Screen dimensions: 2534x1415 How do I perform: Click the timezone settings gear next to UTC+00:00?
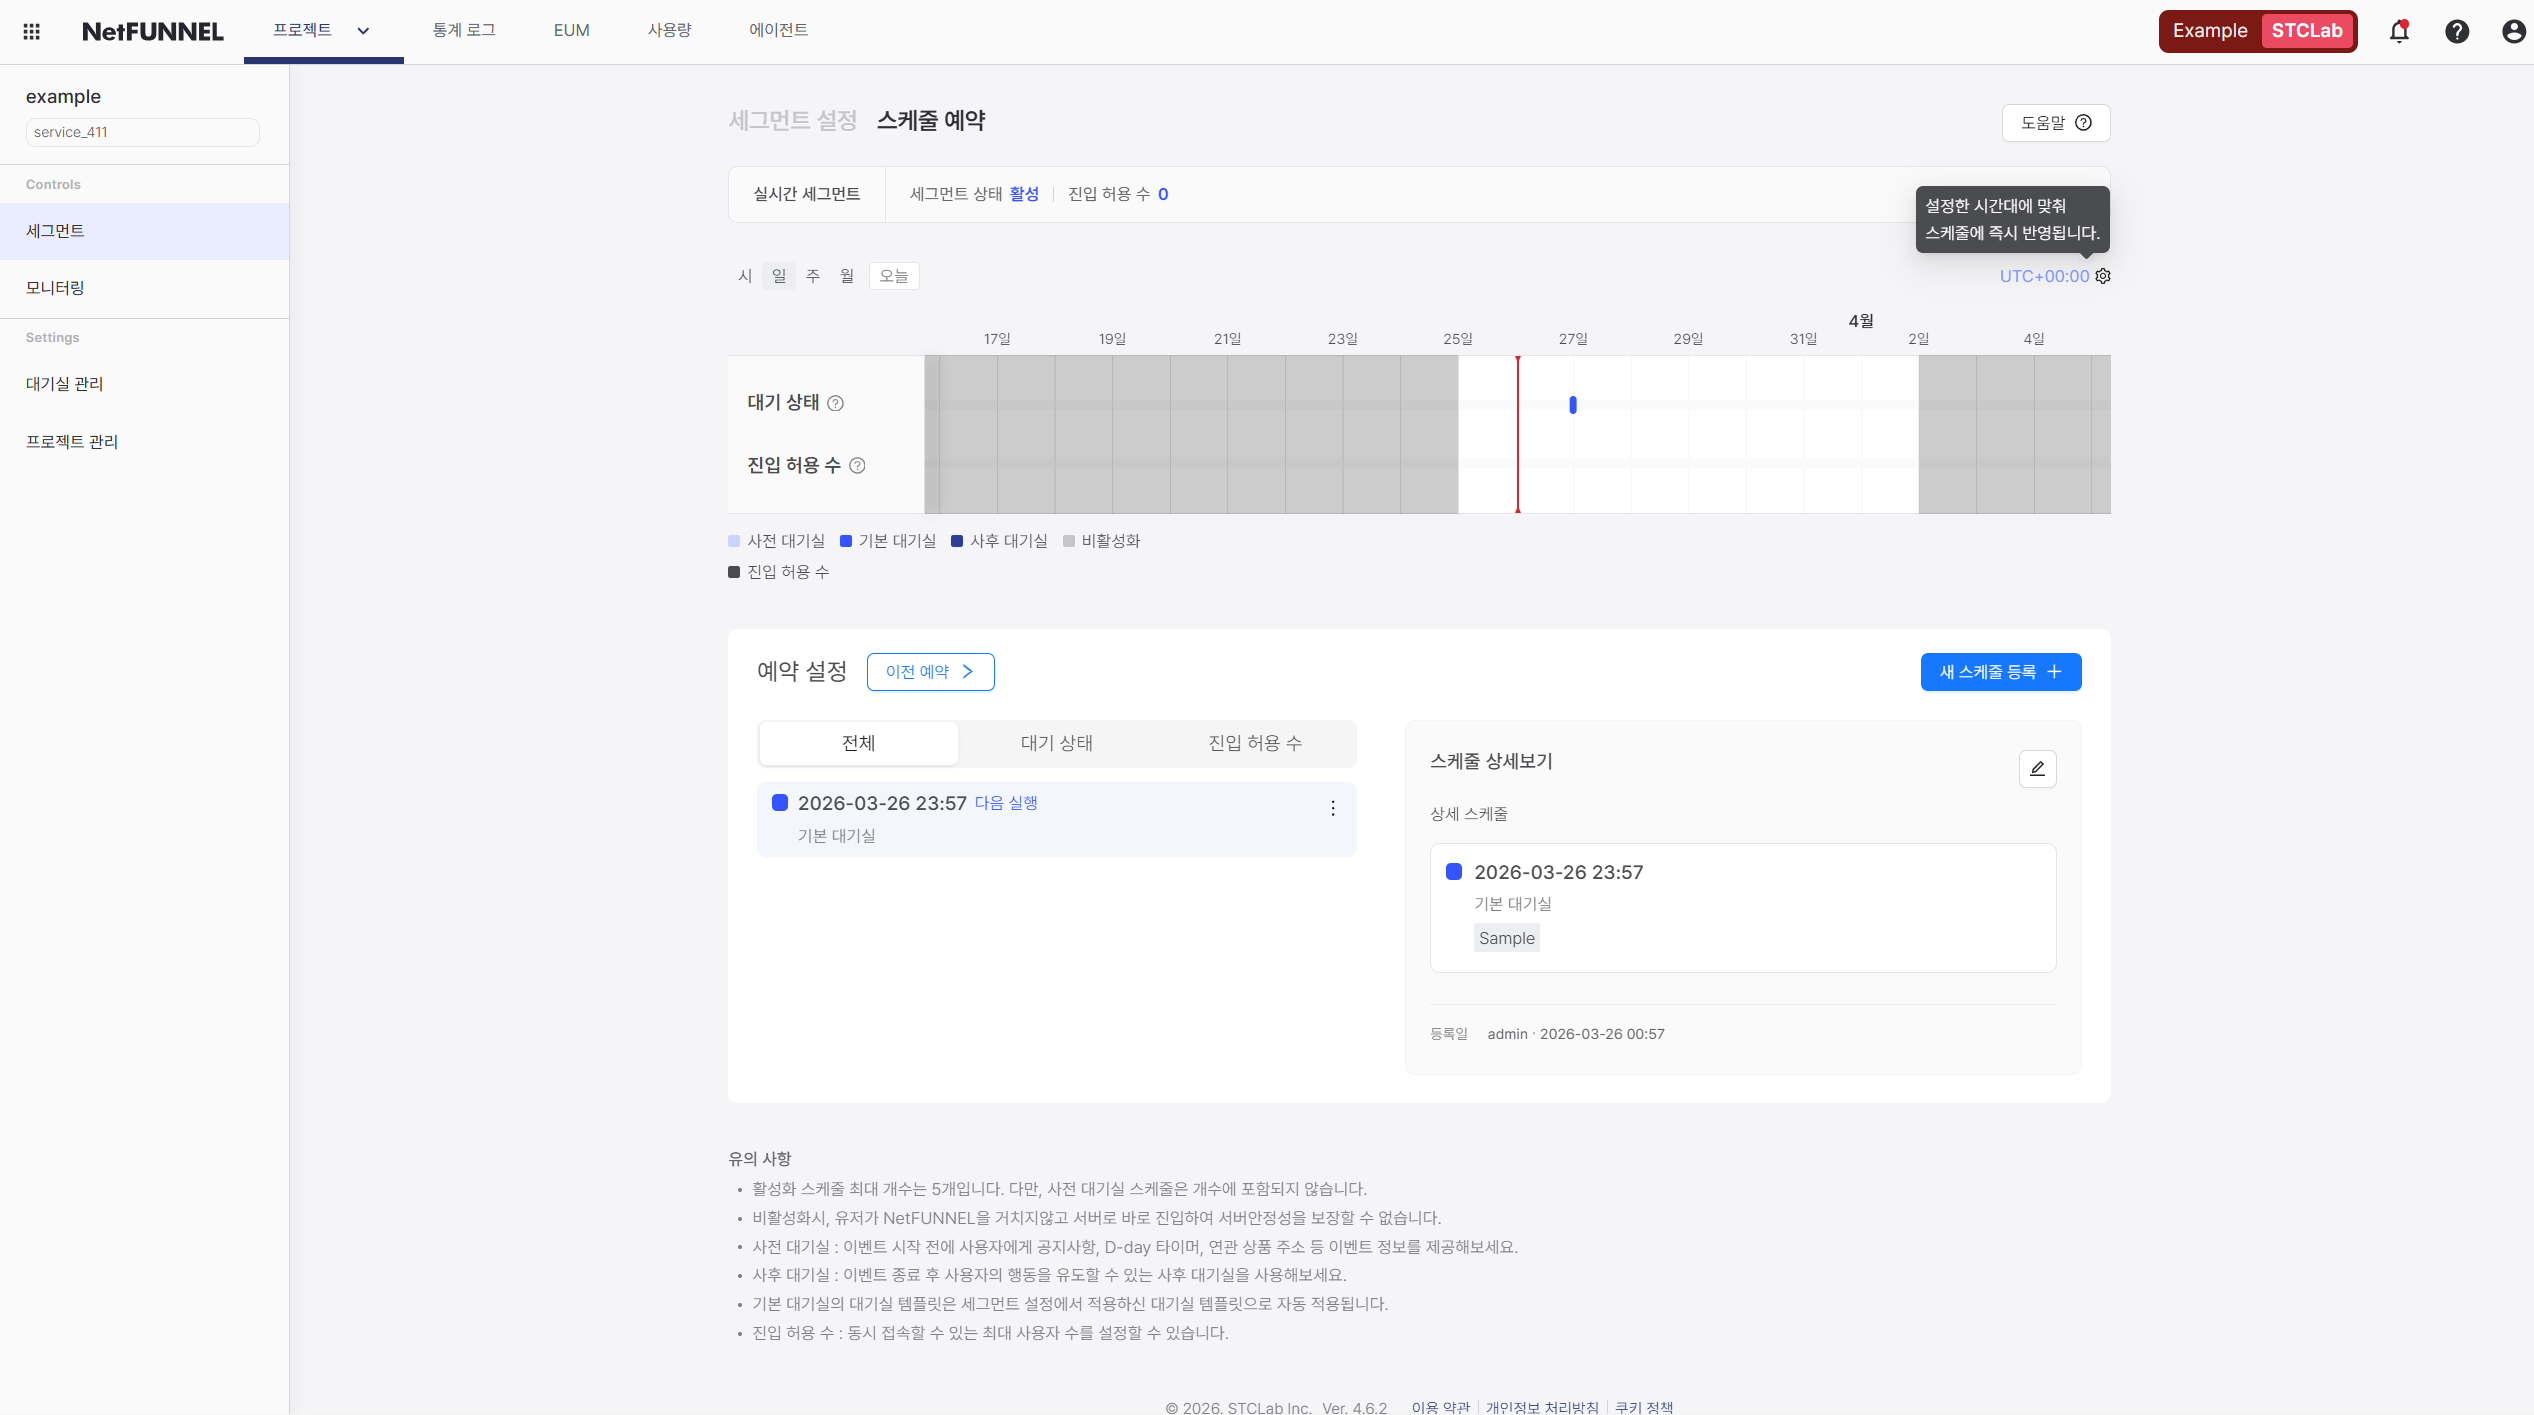(2104, 276)
